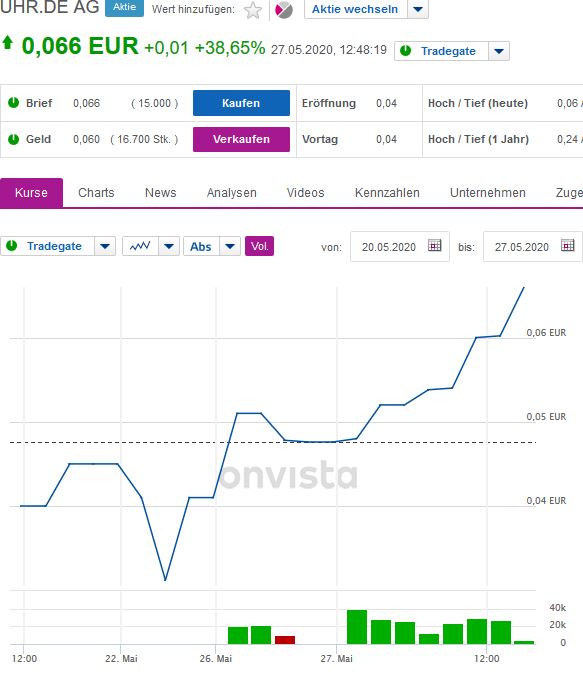583x676 pixels.
Task: Switch to Kennzahlen tab
Action: tap(387, 193)
